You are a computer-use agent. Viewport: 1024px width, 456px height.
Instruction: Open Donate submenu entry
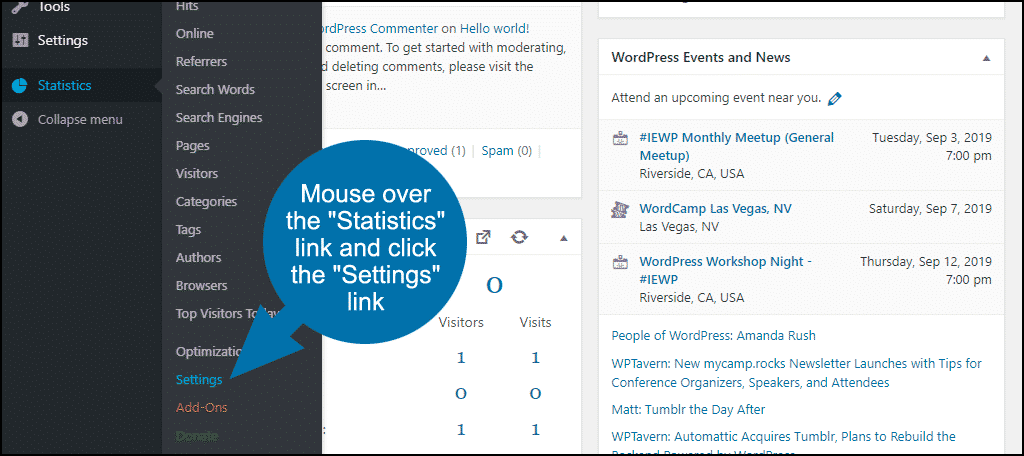(197, 435)
